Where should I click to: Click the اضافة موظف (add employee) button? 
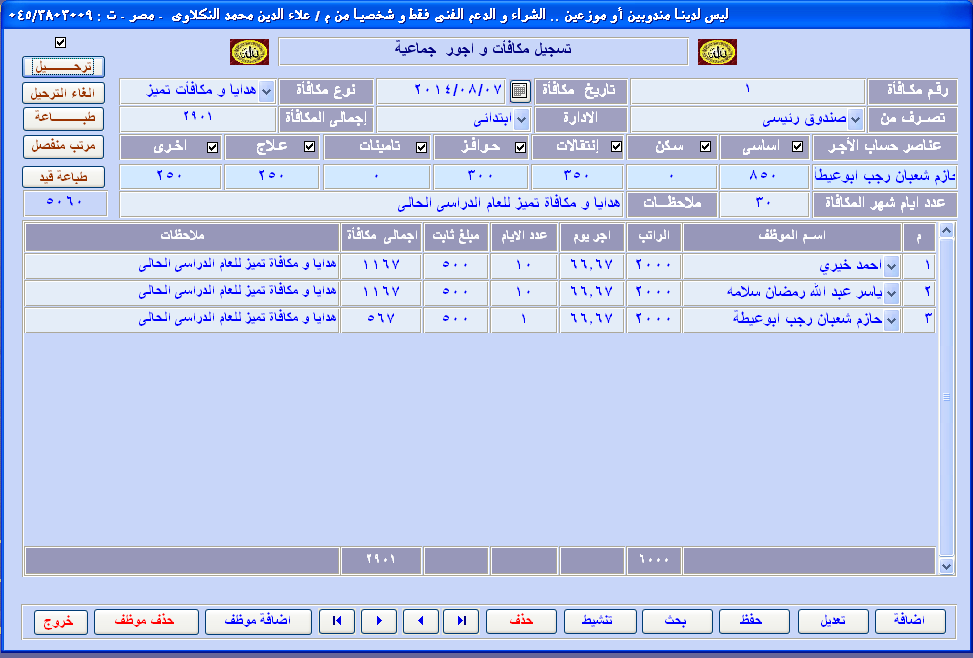pos(258,621)
